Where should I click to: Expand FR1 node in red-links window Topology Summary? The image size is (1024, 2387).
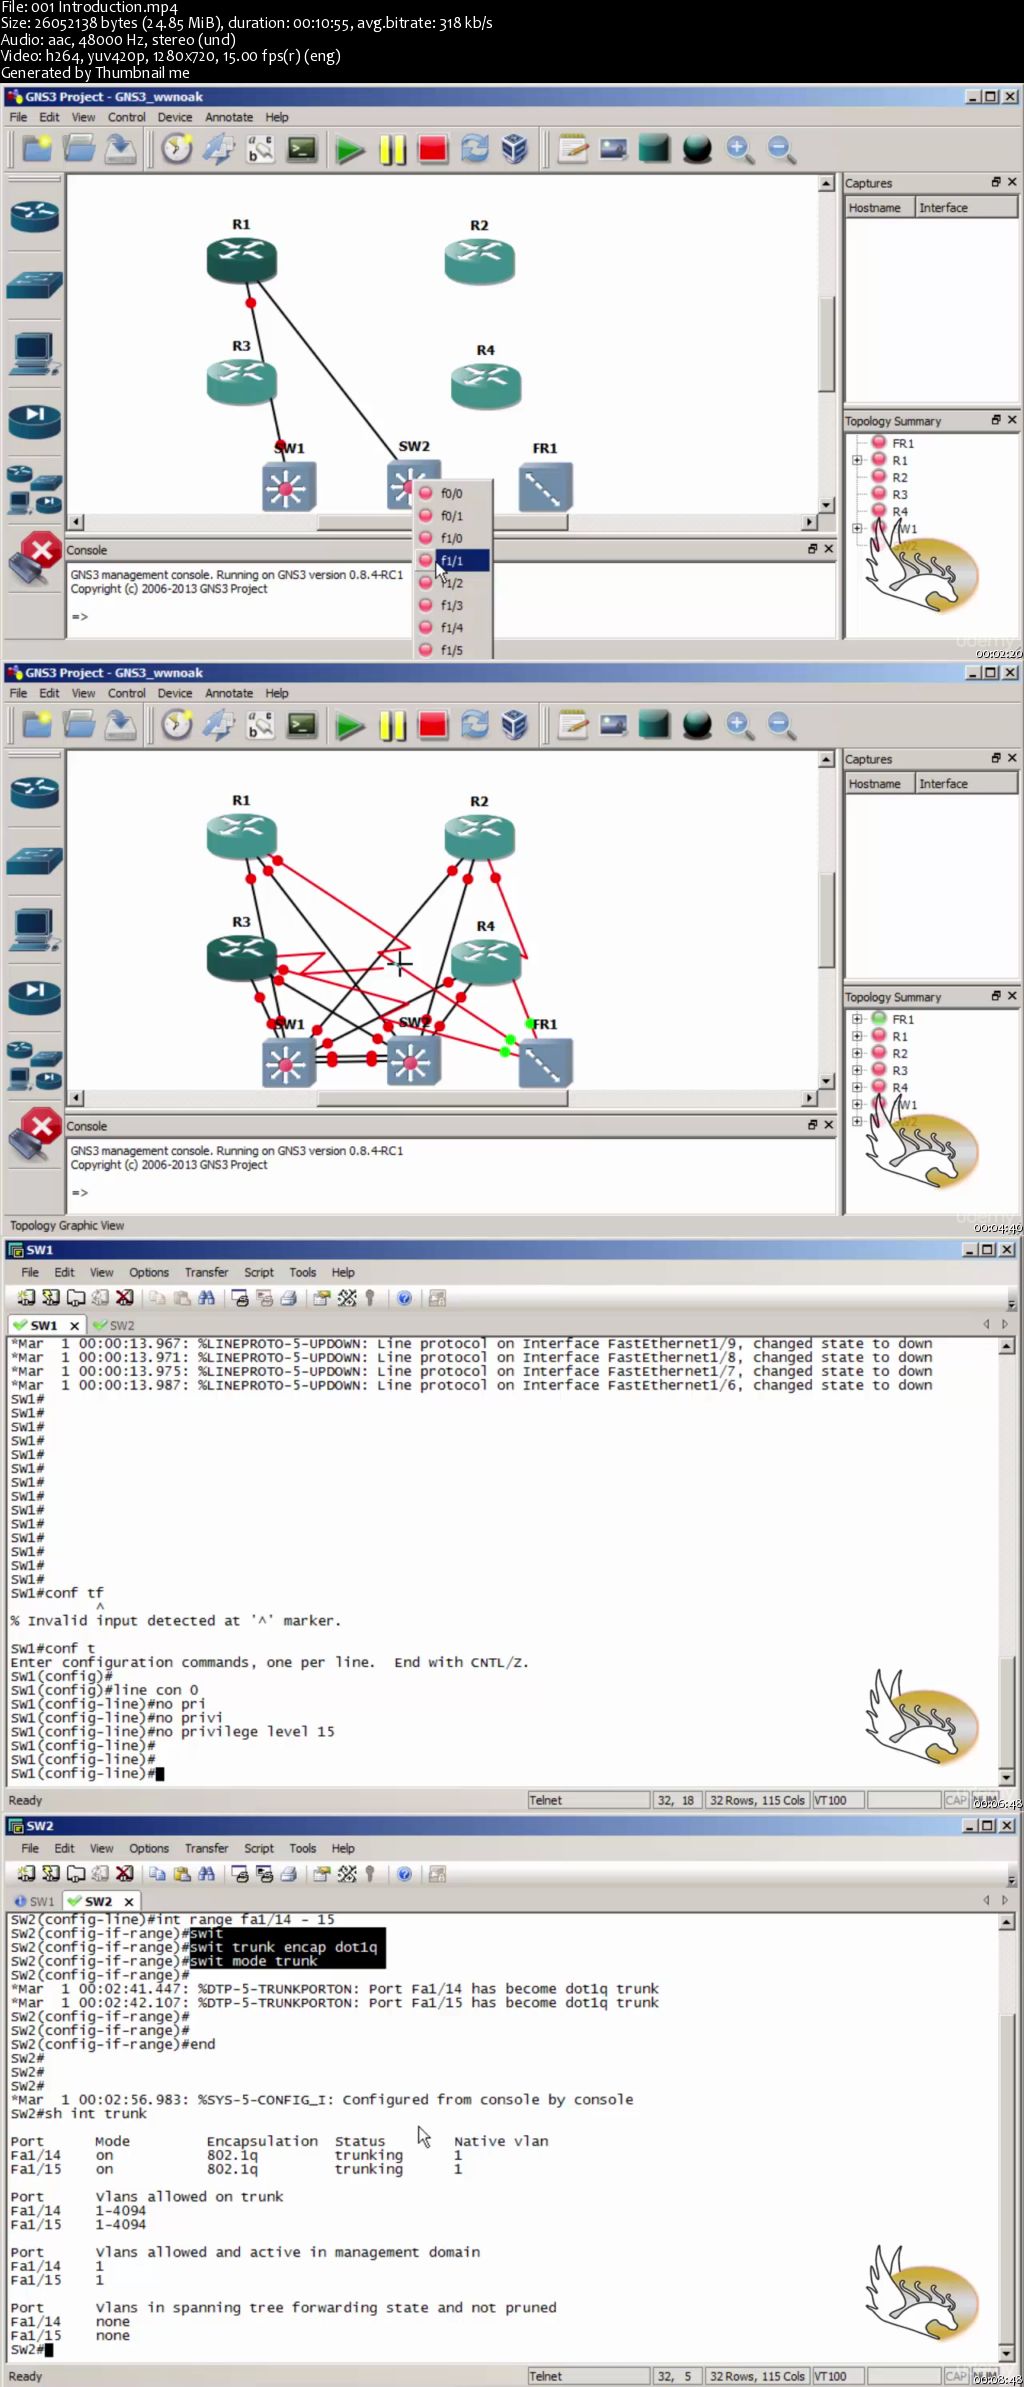coord(857,1020)
